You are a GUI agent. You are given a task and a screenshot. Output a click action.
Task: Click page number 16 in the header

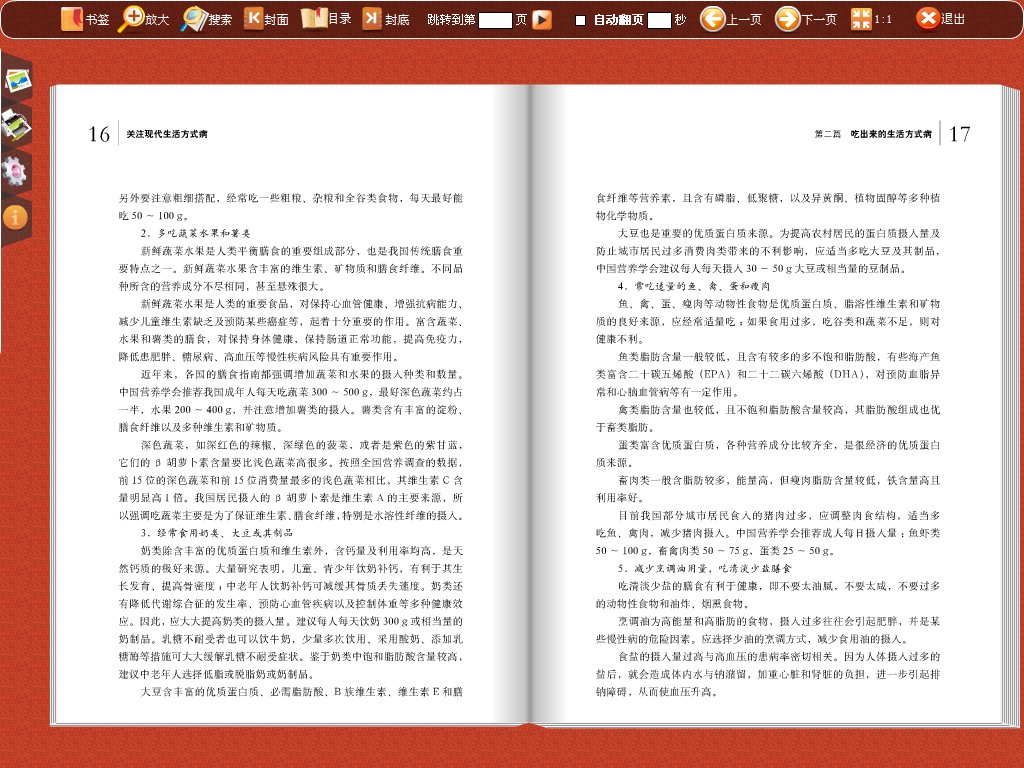tap(99, 135)
